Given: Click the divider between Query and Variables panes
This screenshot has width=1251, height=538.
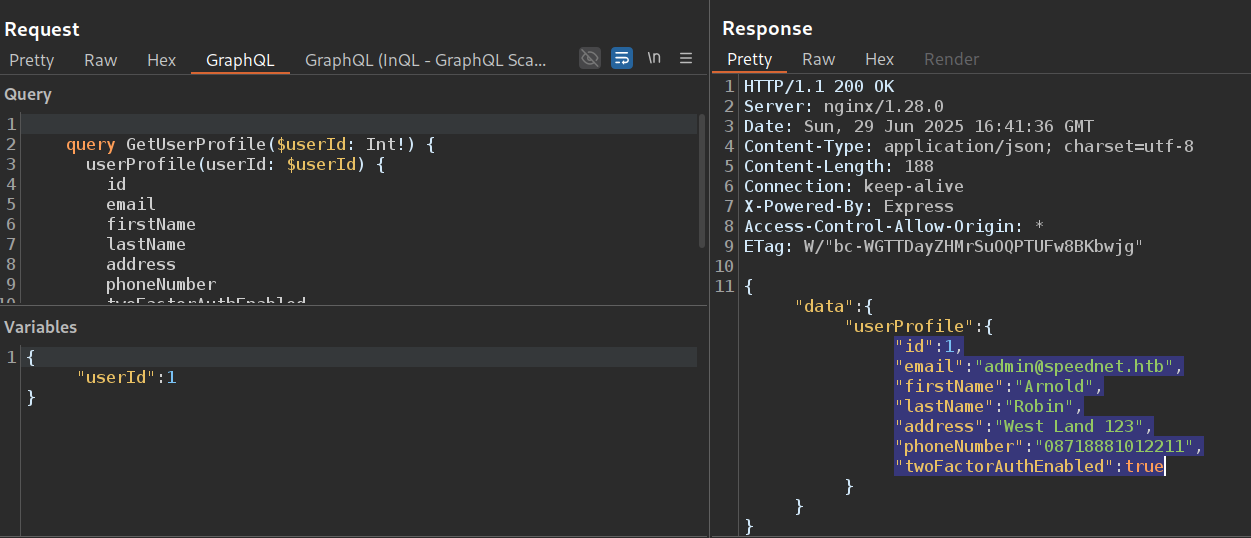Looking at the screenshot, I should point(350,306).
